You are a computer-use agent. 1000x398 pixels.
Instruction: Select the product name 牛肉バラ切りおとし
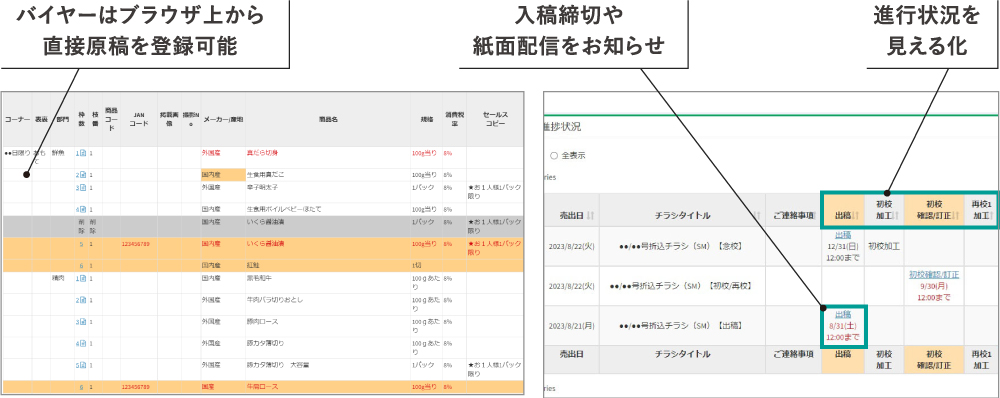click(274, 300)
